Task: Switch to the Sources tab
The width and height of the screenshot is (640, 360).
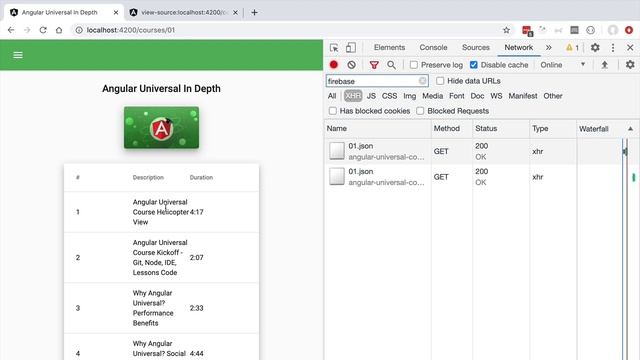Action: tap(476, 47)
